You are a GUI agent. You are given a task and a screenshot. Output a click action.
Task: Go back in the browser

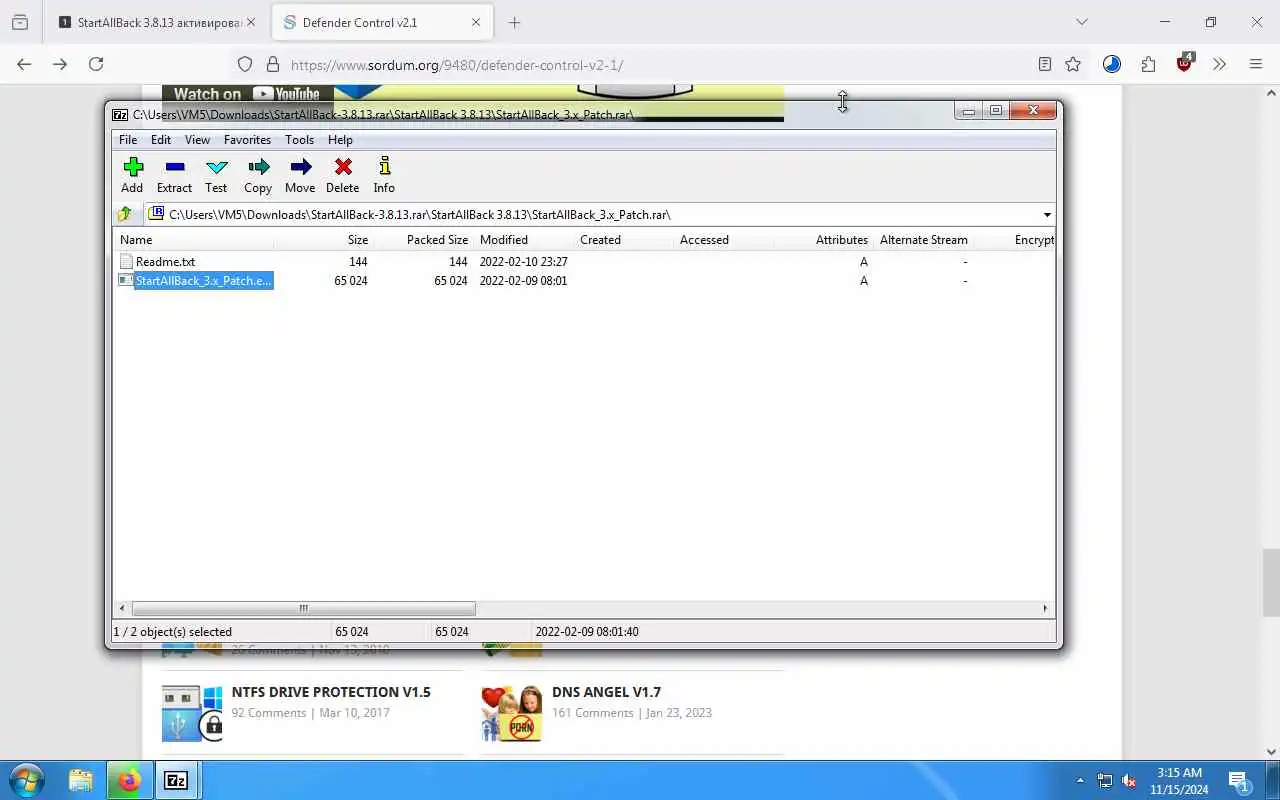click(x=24, y=64)
